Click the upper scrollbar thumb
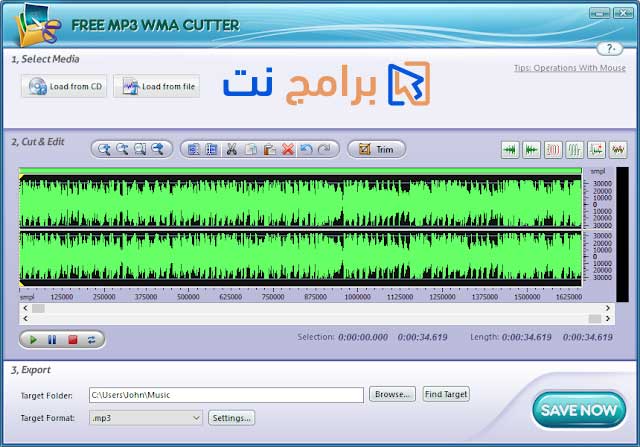 38,308
